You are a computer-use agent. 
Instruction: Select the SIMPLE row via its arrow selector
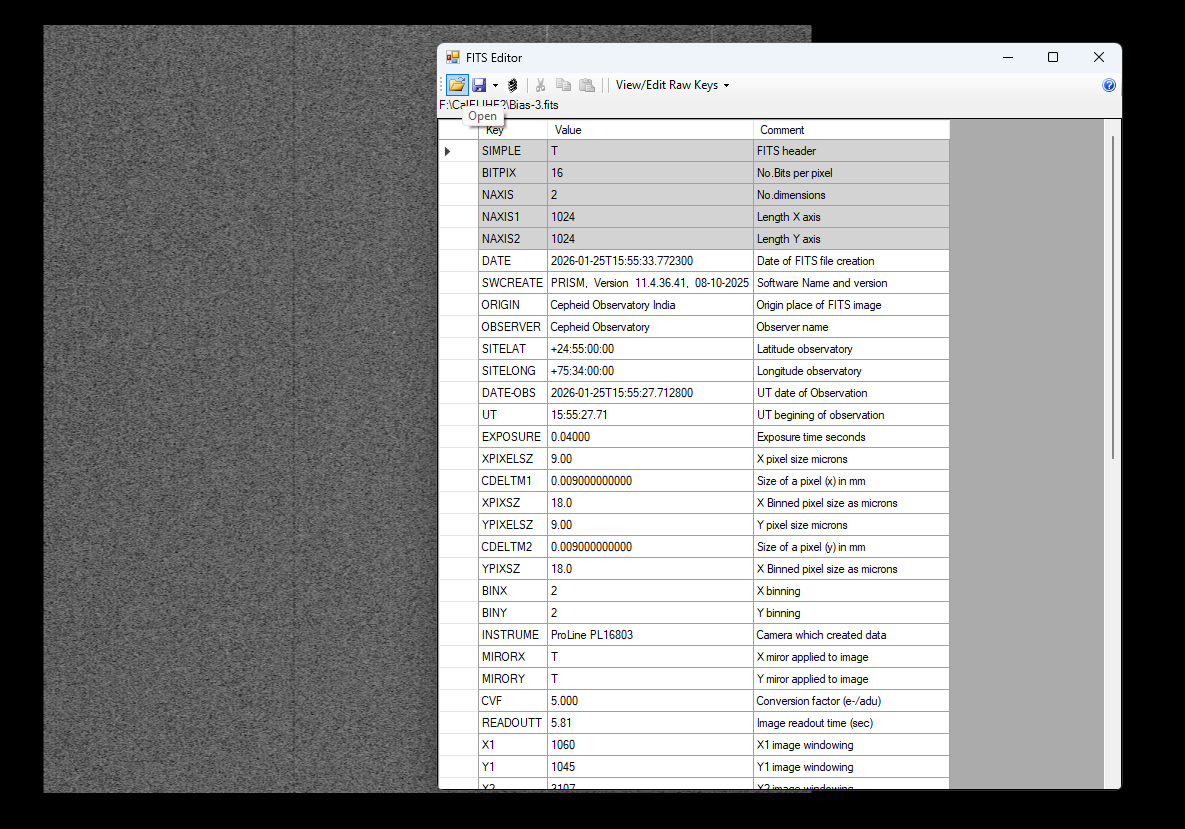coord(448,151)
